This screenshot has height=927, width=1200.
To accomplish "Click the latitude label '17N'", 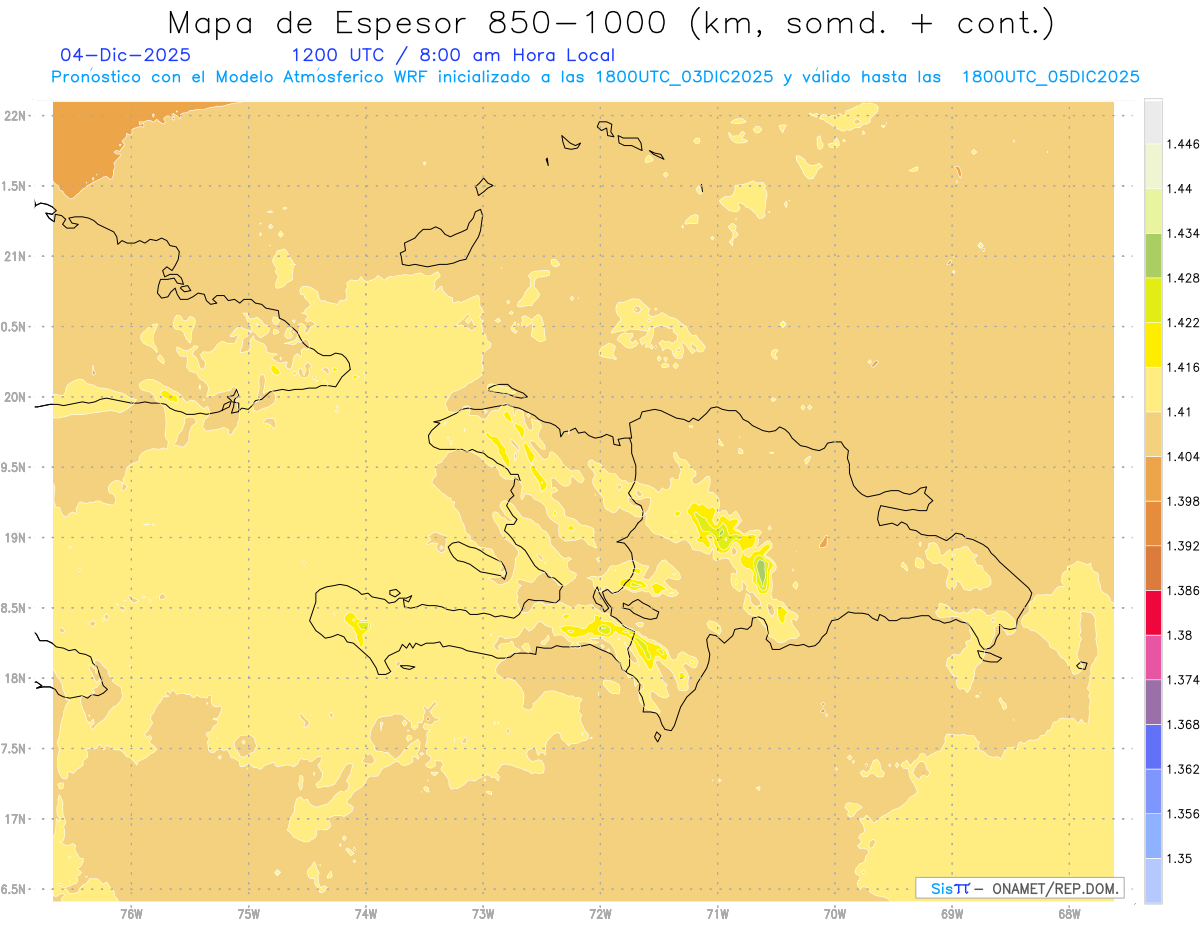I will coord(15,819).
